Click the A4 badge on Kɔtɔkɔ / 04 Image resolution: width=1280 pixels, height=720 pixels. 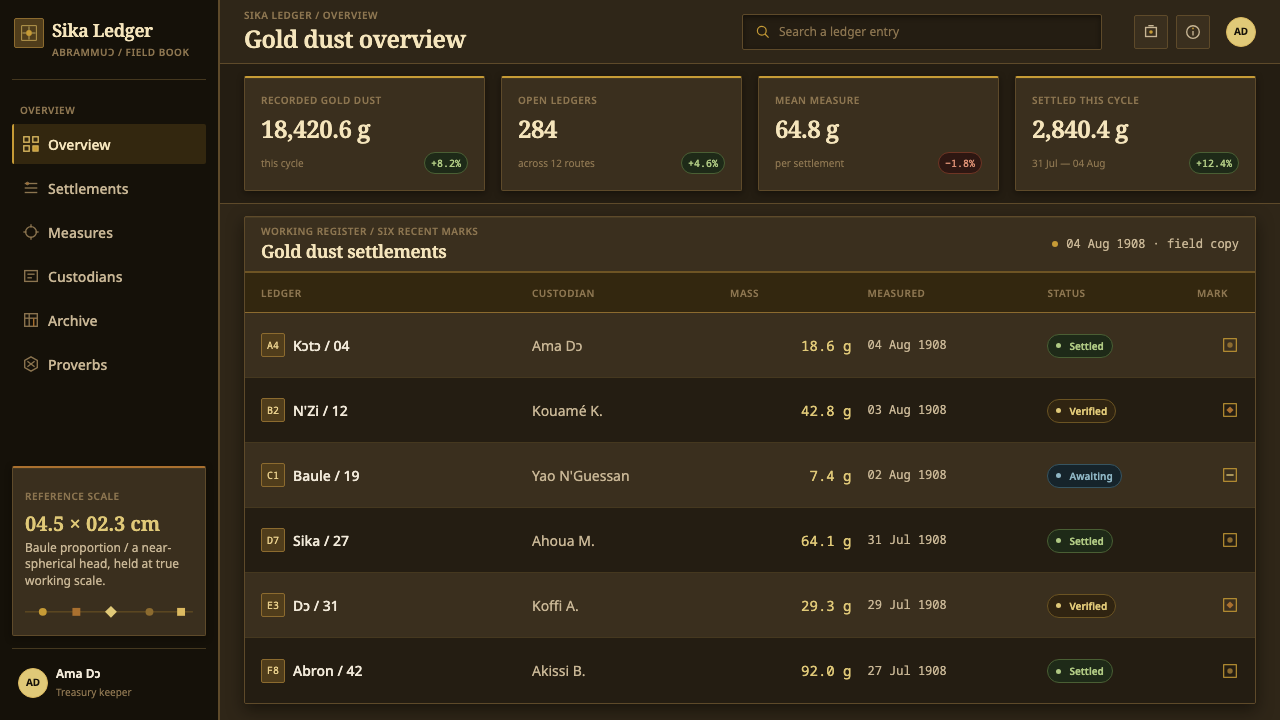(x=273, y=345)
